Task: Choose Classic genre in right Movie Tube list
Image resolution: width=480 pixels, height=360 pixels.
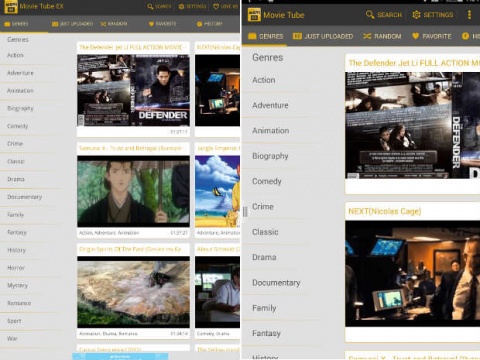Action: point(265,232)
